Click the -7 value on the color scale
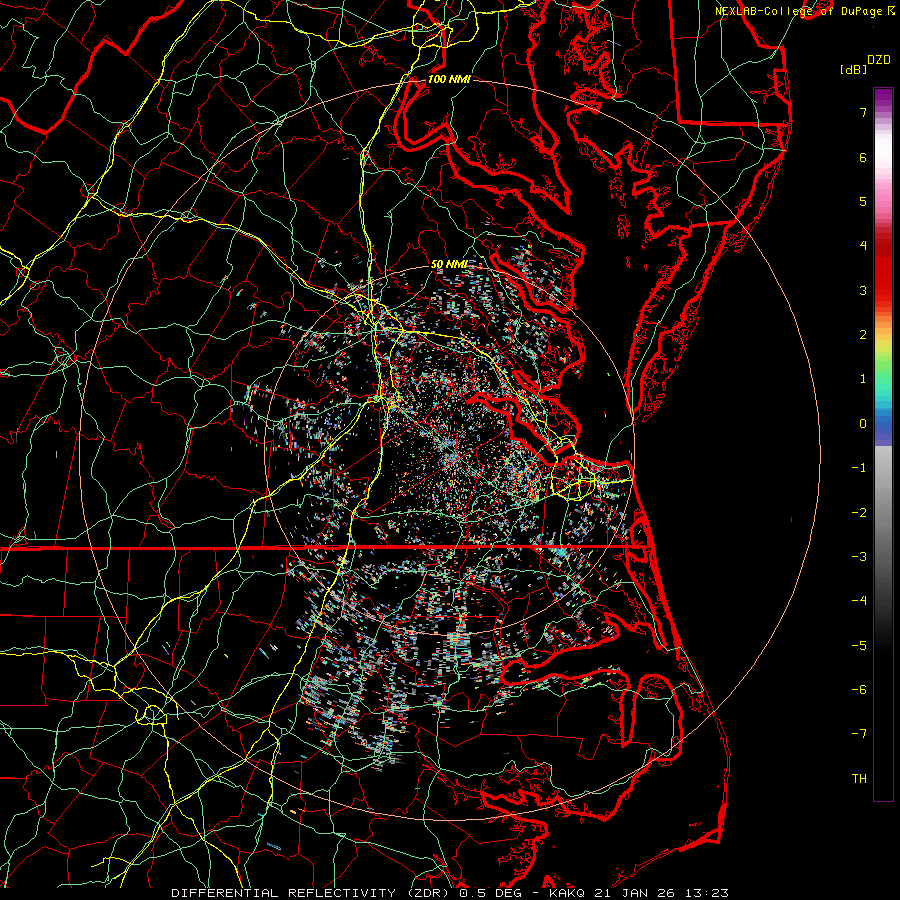 859,734
